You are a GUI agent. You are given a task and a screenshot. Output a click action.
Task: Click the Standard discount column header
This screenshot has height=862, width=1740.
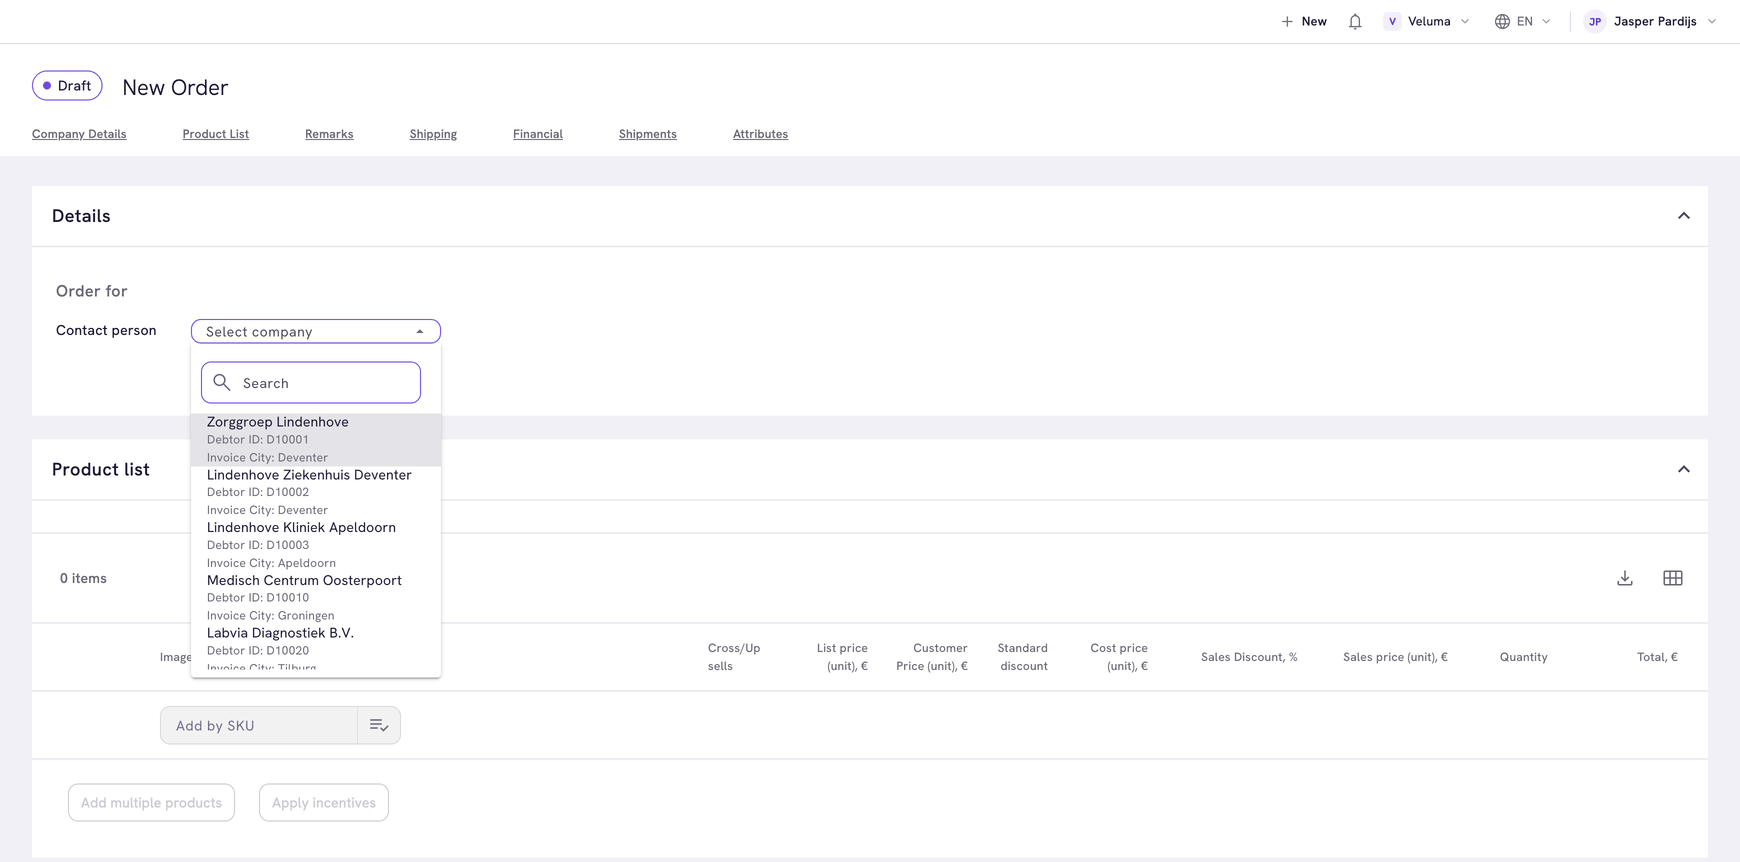point(1023,657)
